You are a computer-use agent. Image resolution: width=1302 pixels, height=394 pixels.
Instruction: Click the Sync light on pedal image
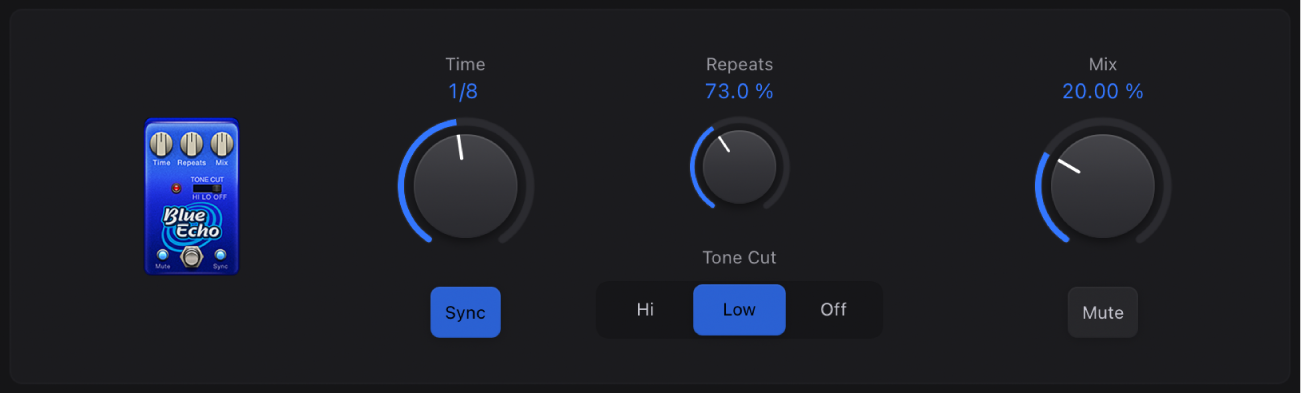[x=220, y=255]
